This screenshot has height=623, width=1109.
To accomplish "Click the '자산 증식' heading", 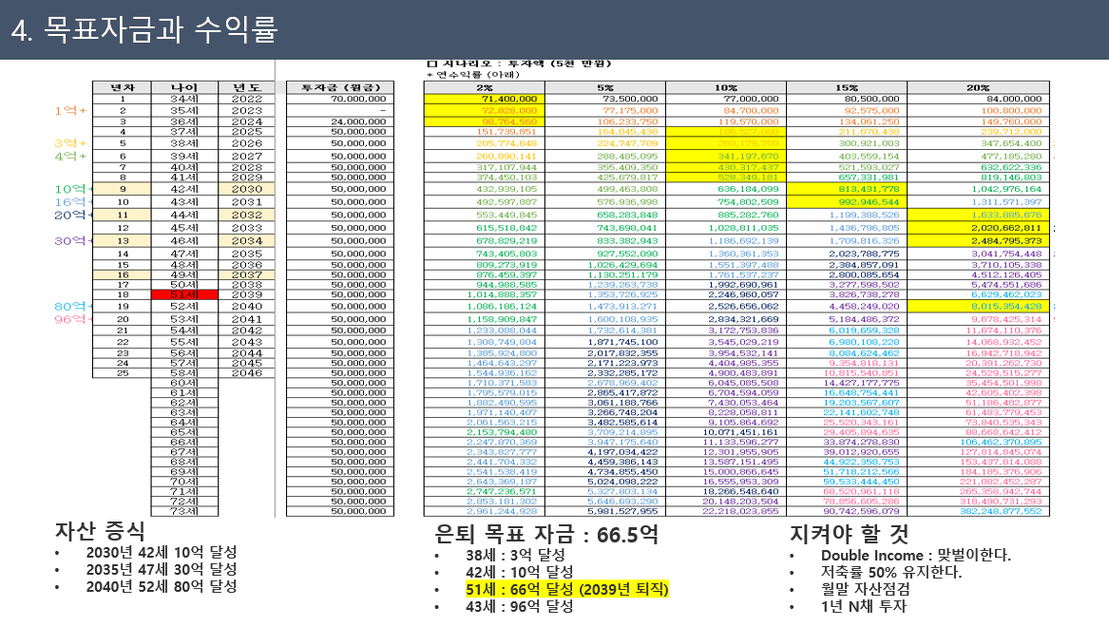I will tap(100, 531).
